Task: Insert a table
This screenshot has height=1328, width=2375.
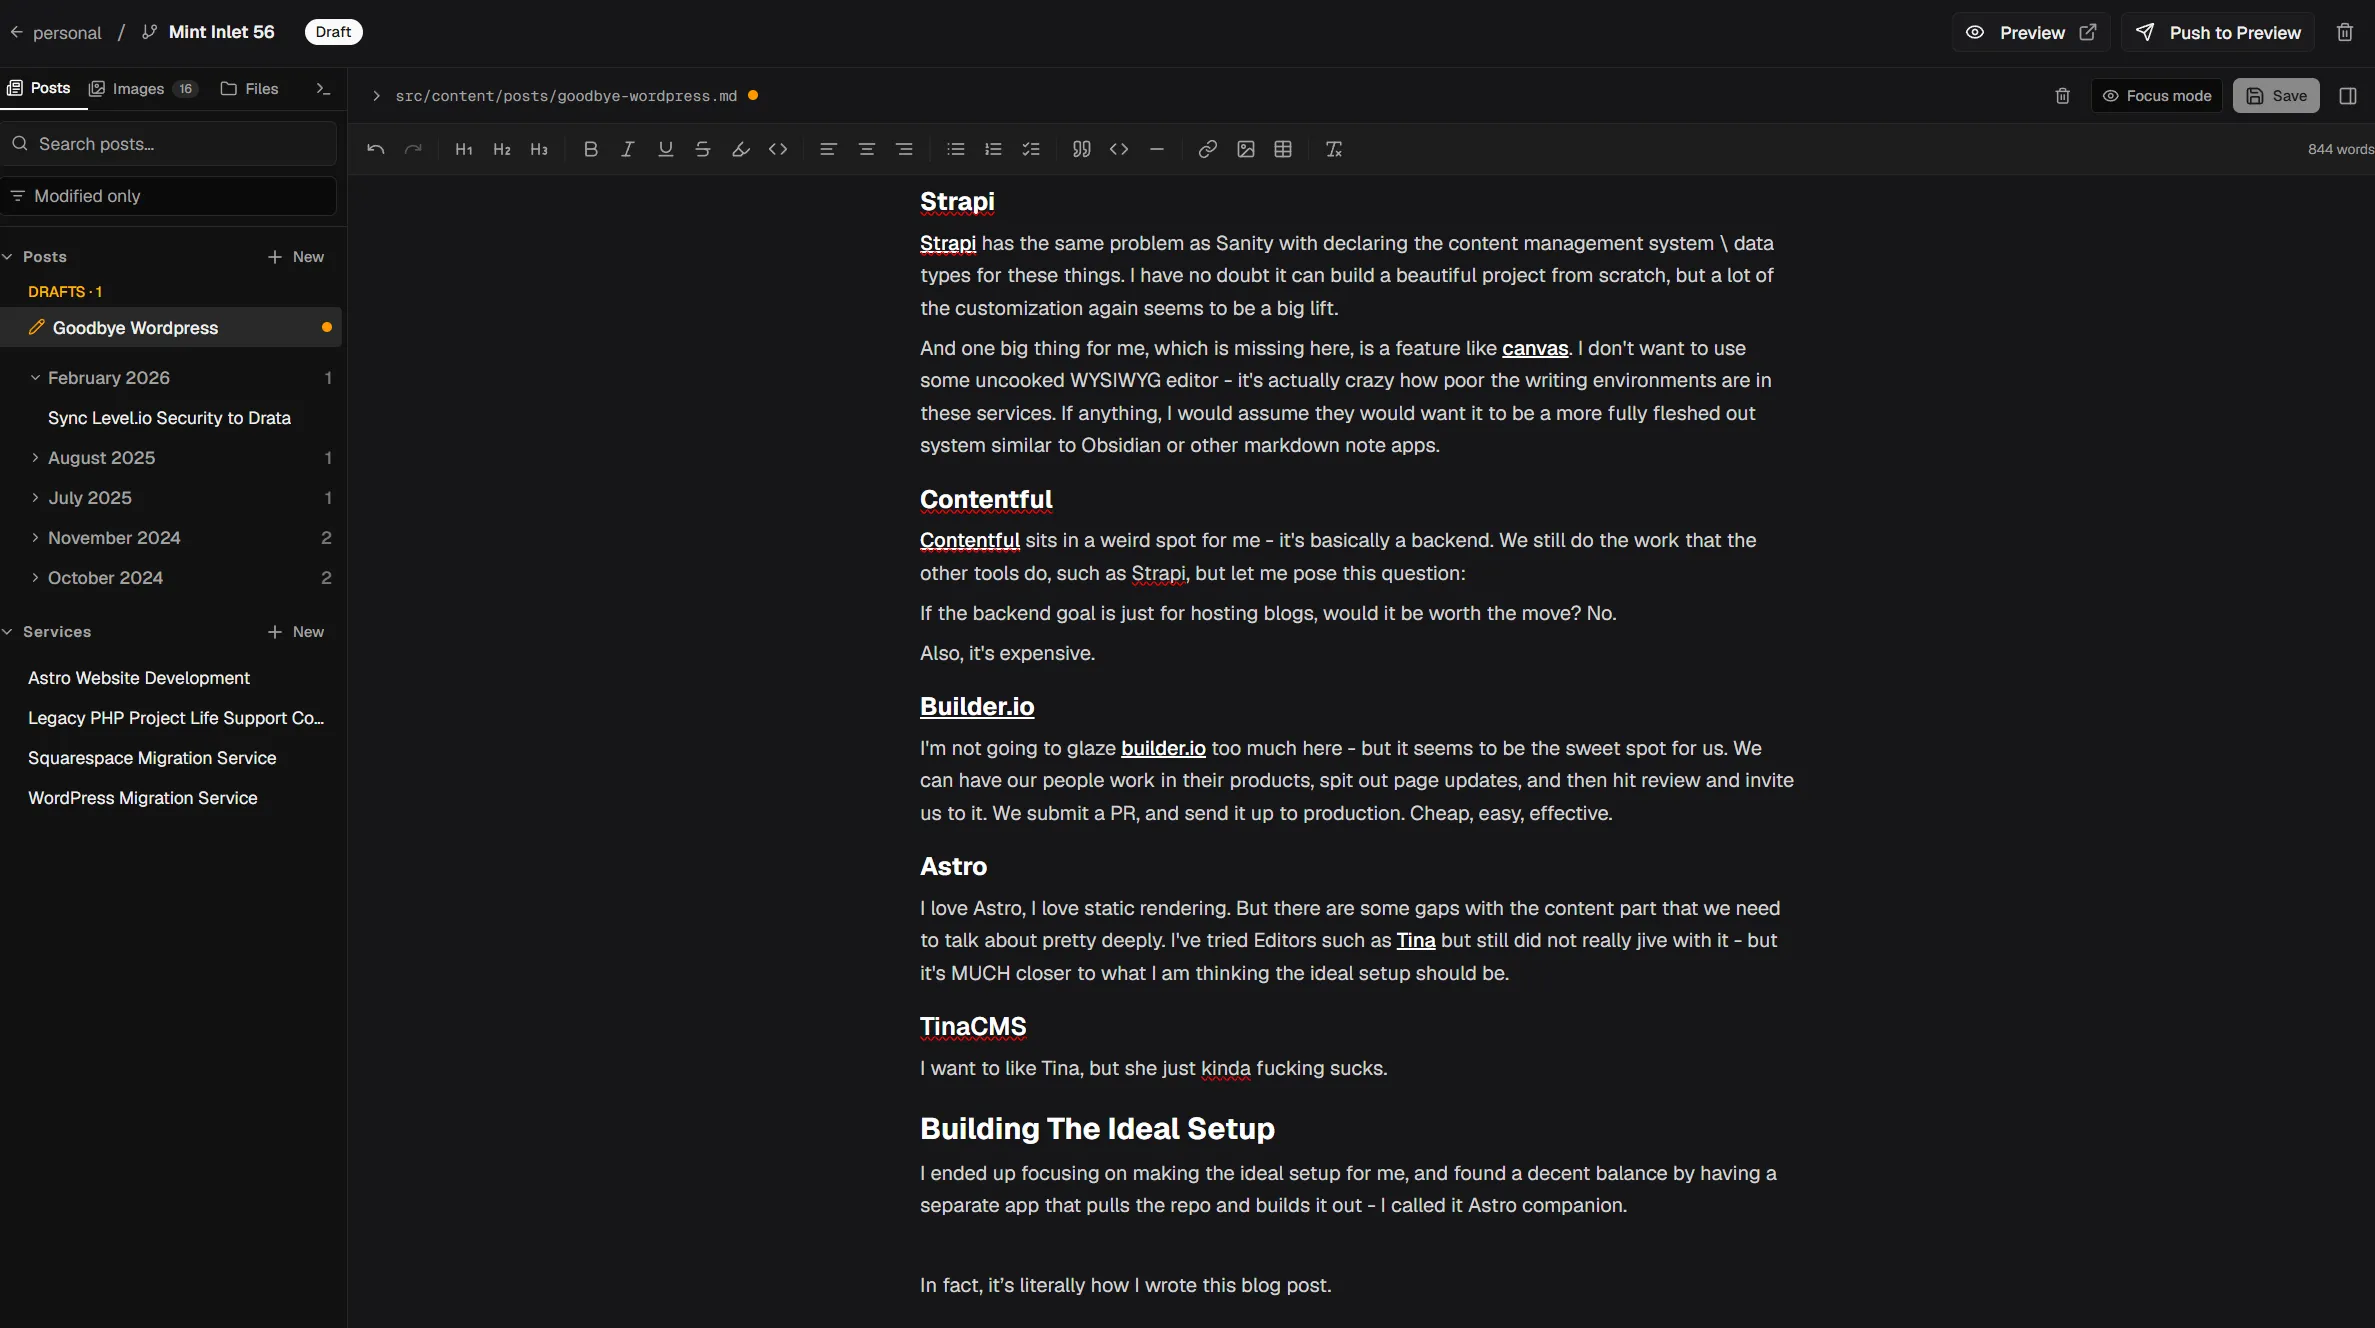Action: (1283, 149)
